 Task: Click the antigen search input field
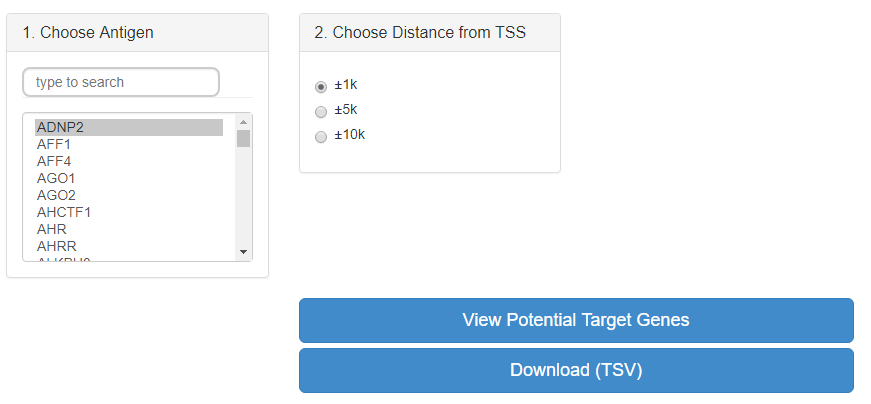coord(121,82)
